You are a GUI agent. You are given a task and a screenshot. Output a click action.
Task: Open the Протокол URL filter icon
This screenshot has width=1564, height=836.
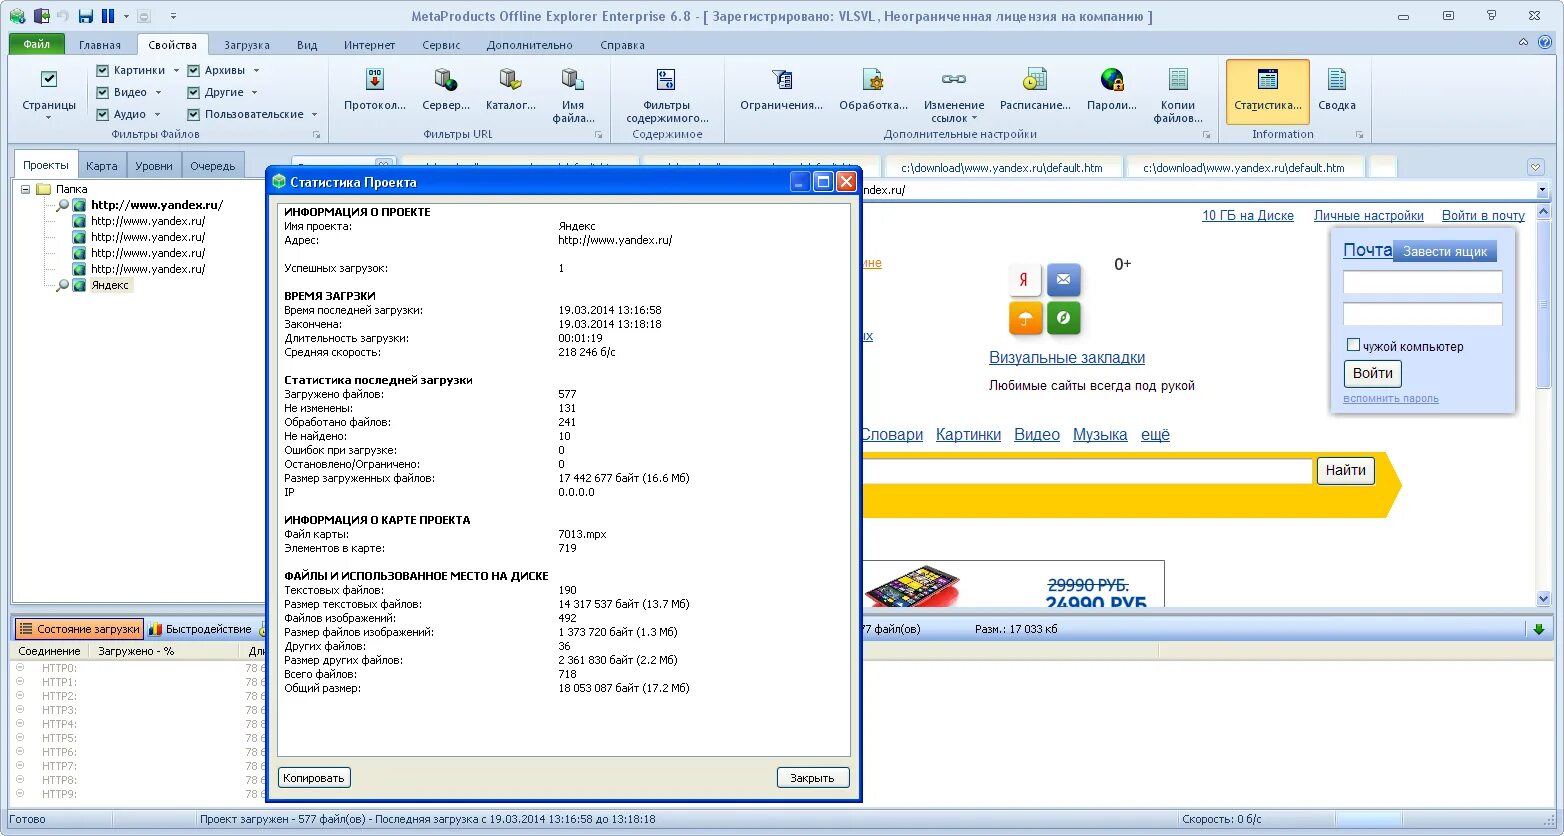click(x=375, y=79)
